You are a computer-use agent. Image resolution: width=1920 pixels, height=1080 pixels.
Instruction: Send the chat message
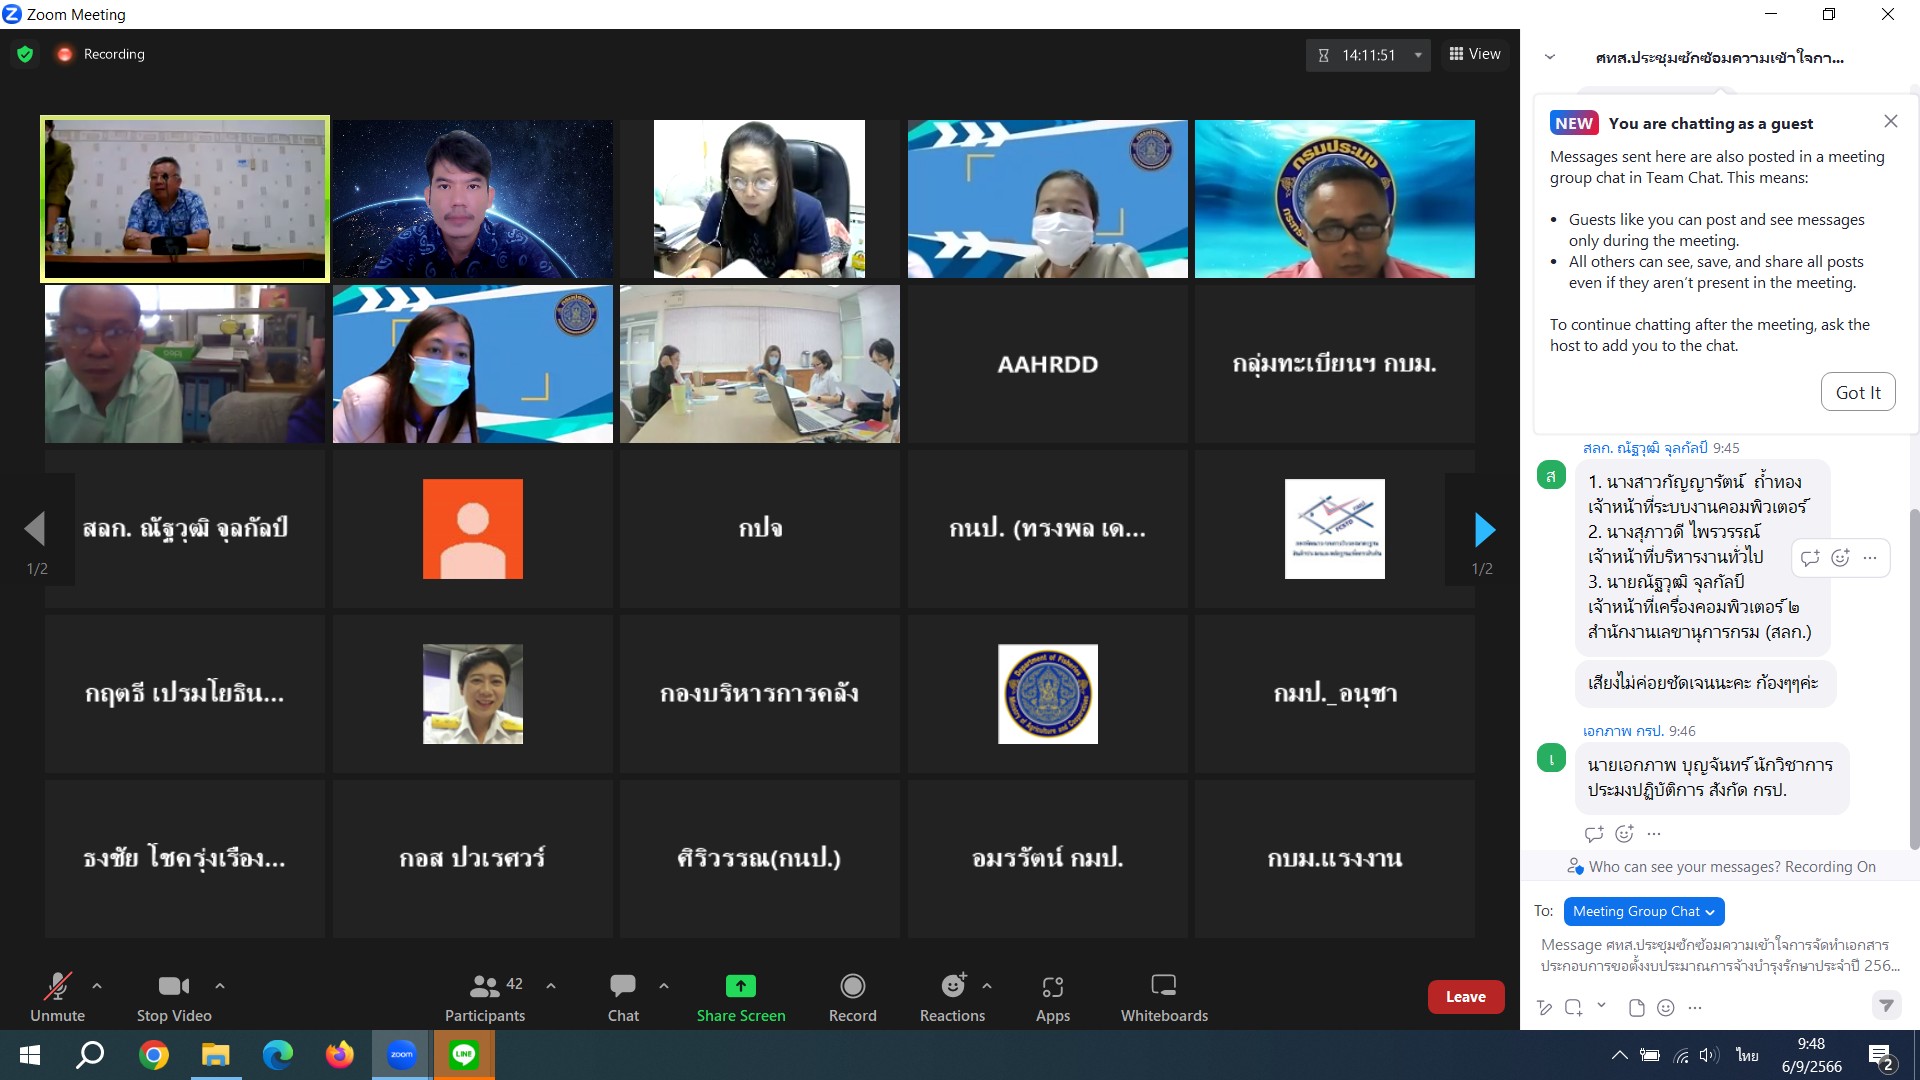point(1886,1005)
